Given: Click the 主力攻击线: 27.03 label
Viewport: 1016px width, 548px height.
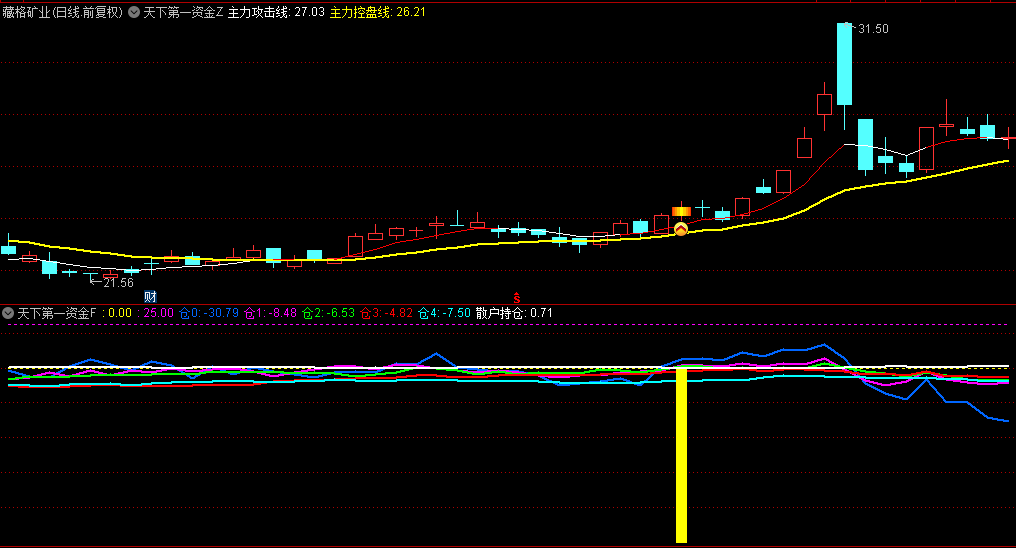Looking at the screenshot, I should (x=276, y=12).
